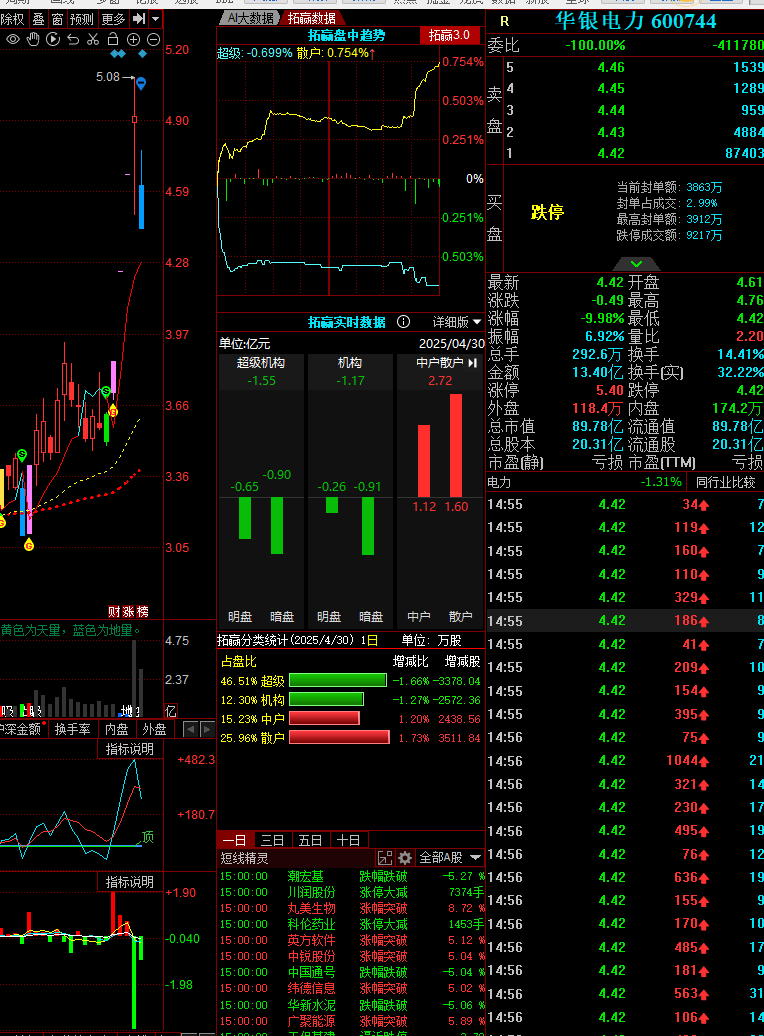
Task: Click the info icon beside 拓赢实时数据
Action: click(x=403, y=322)
